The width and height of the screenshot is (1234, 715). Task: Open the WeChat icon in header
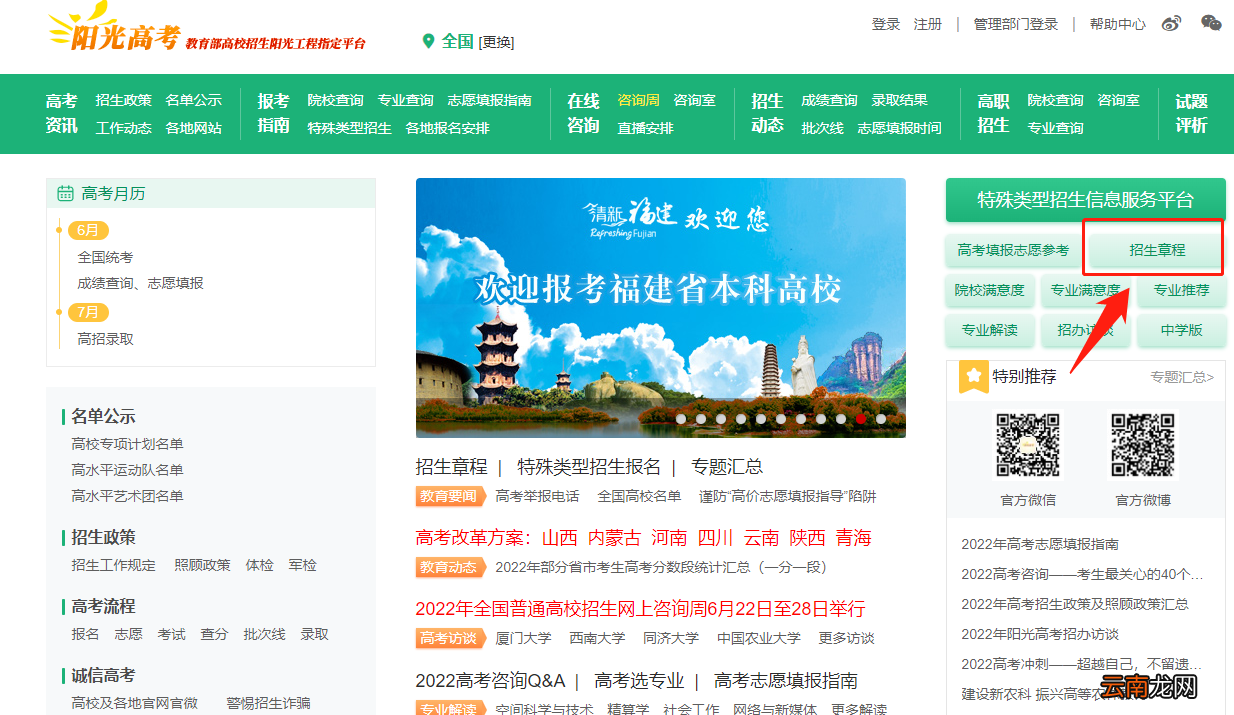tap(1211, 23)
